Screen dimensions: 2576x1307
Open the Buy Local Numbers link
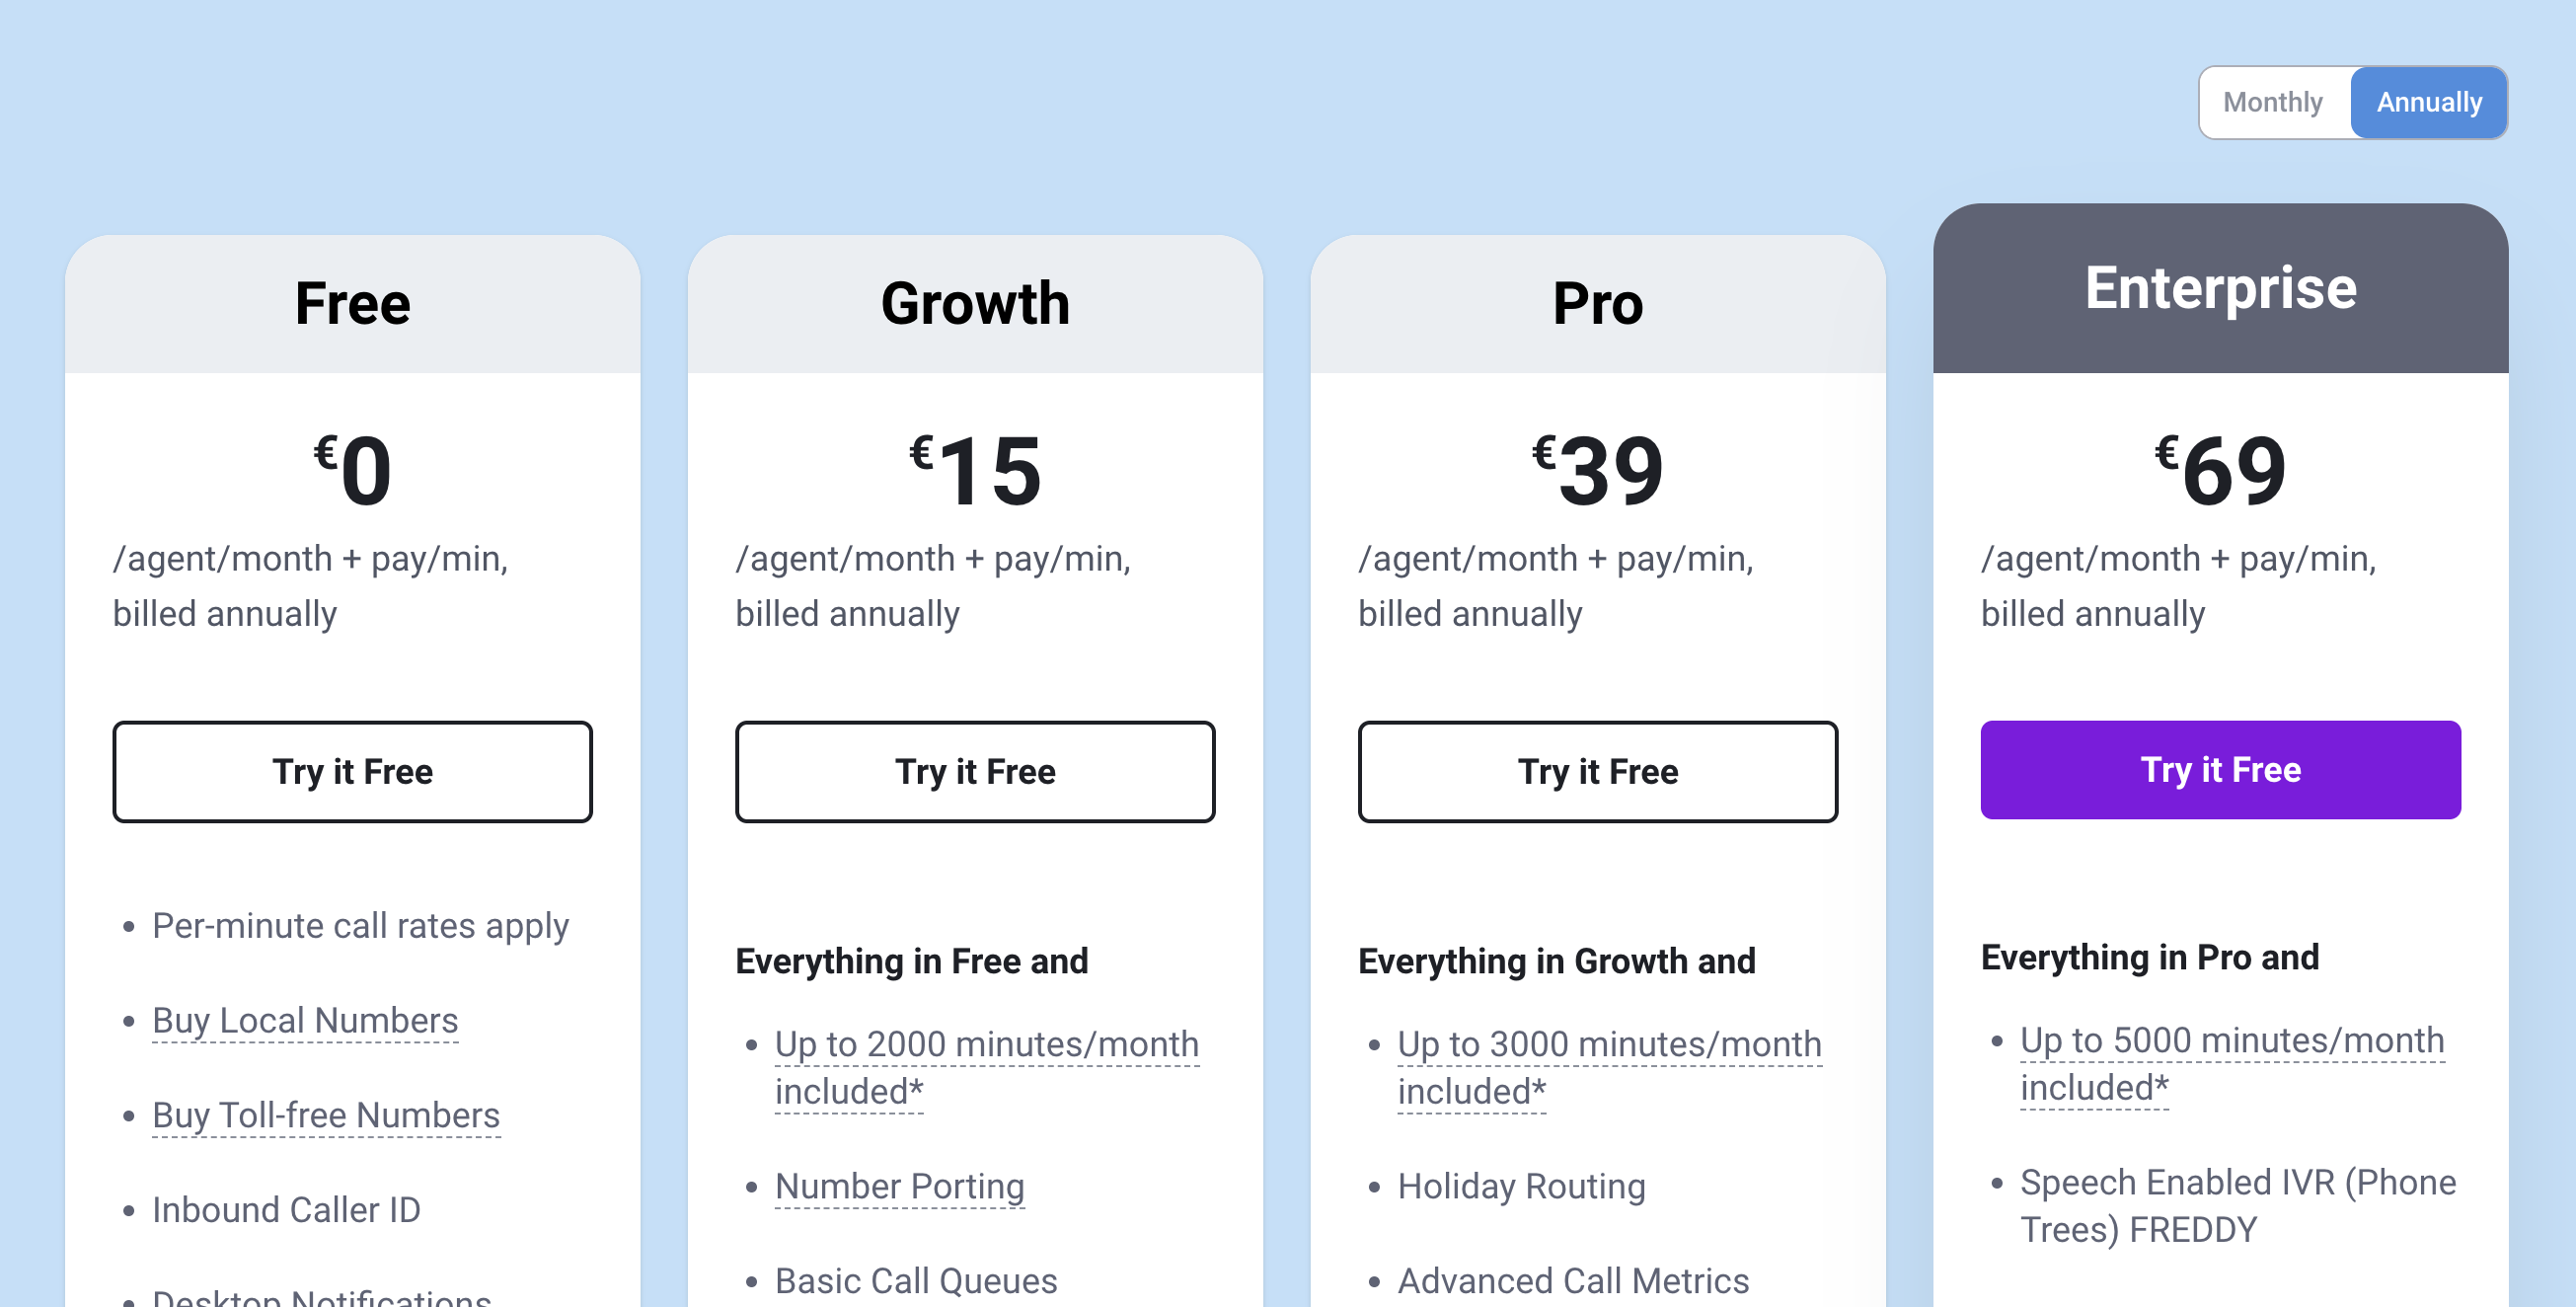(x=305, y=1020)
